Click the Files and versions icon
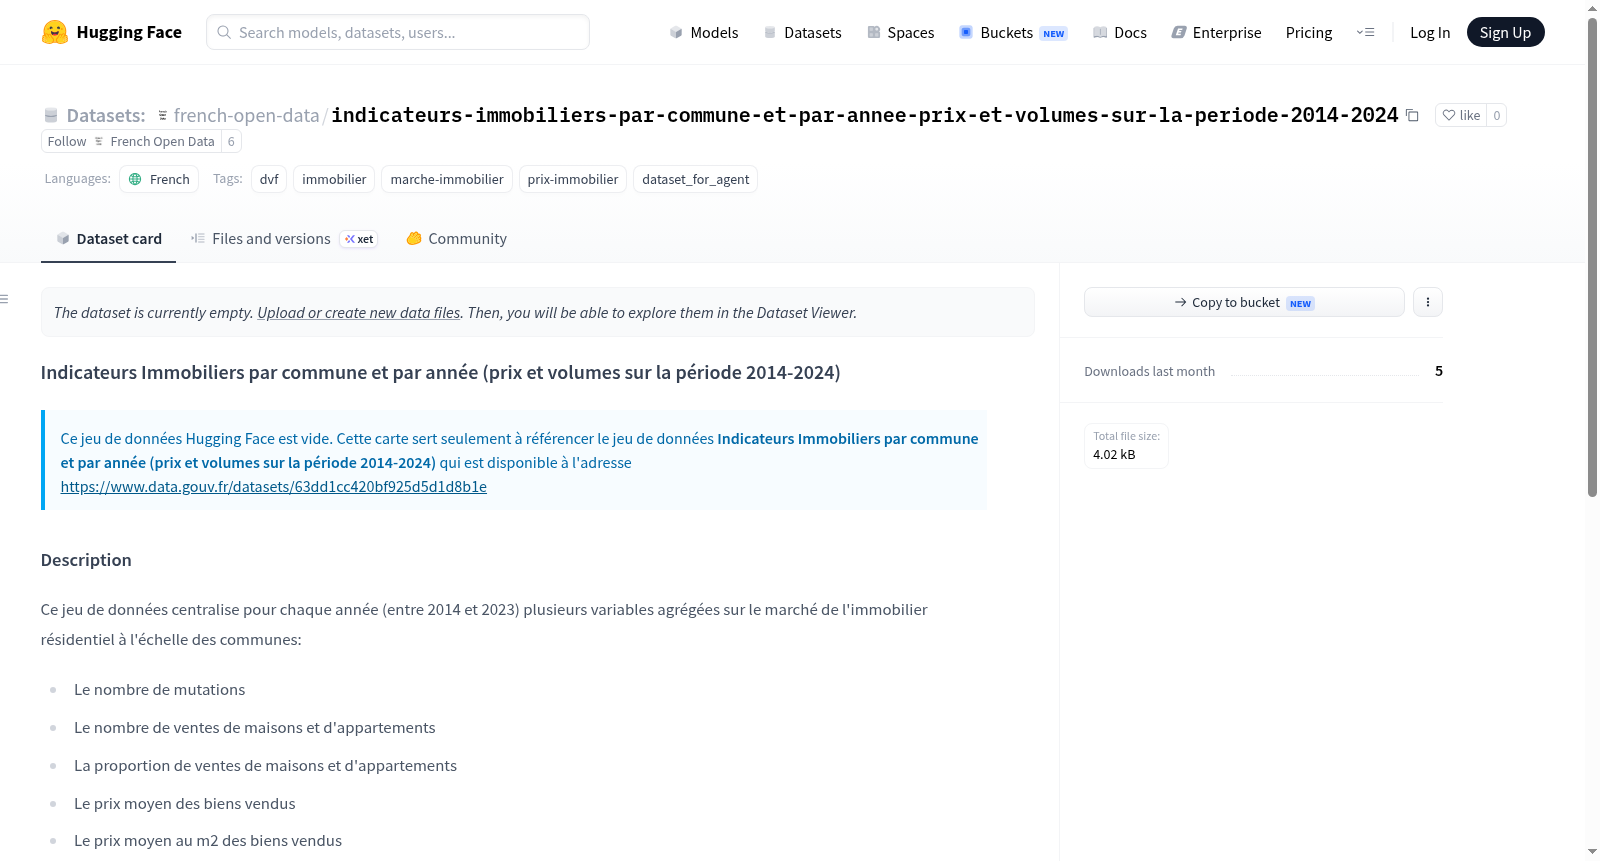 click(198, 238)
